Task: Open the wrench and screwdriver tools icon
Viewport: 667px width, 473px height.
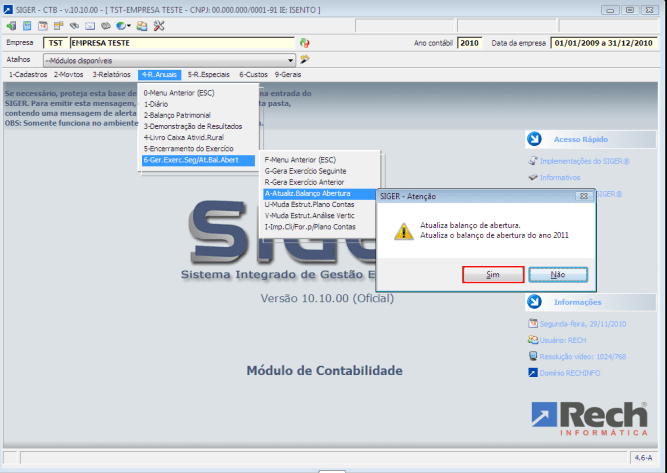Action: point(159,26)
